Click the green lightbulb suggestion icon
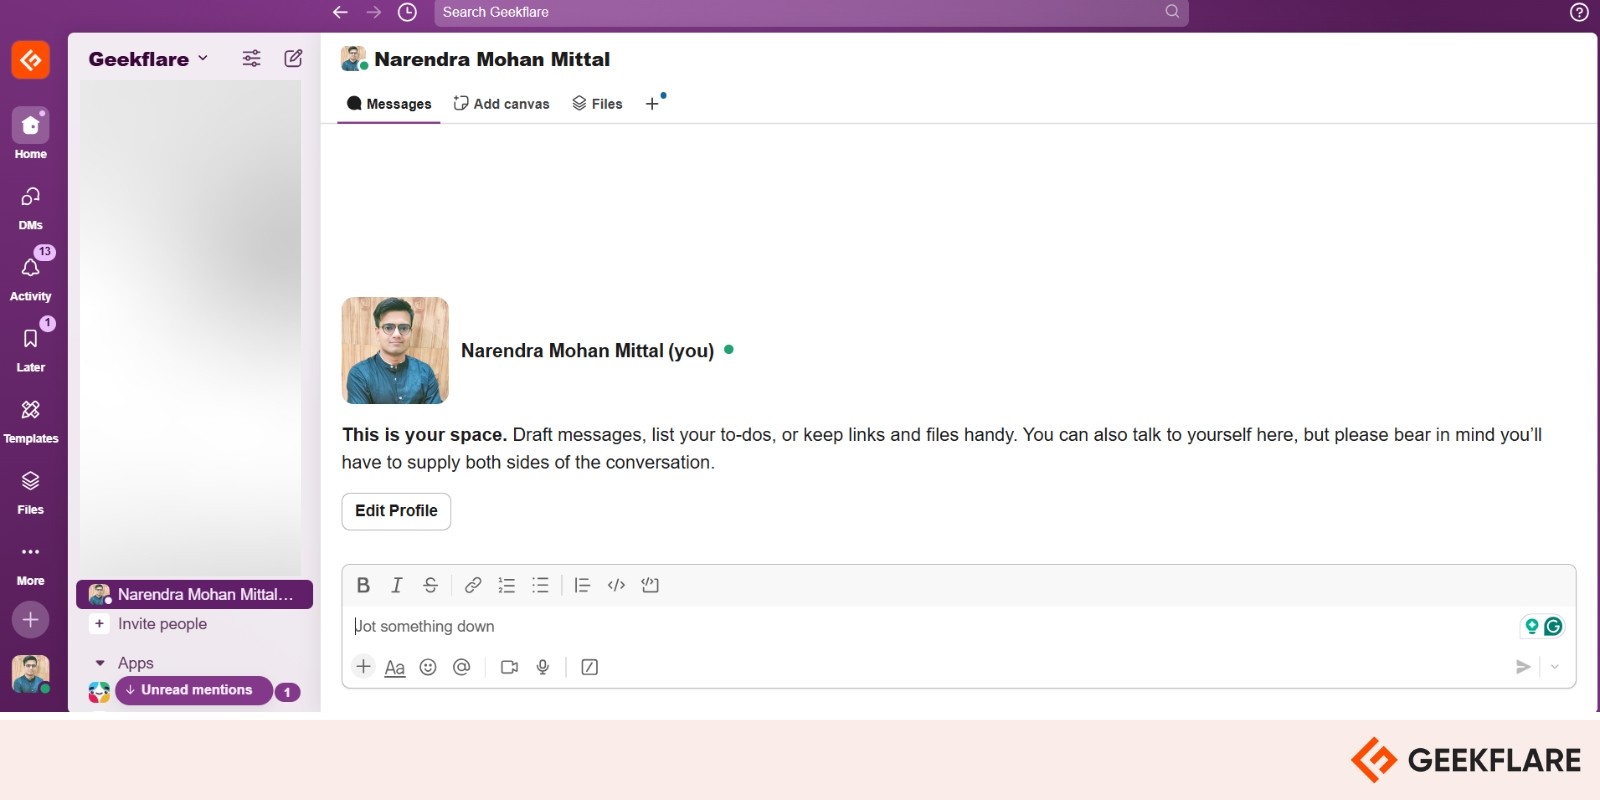 coord(1532,626)
